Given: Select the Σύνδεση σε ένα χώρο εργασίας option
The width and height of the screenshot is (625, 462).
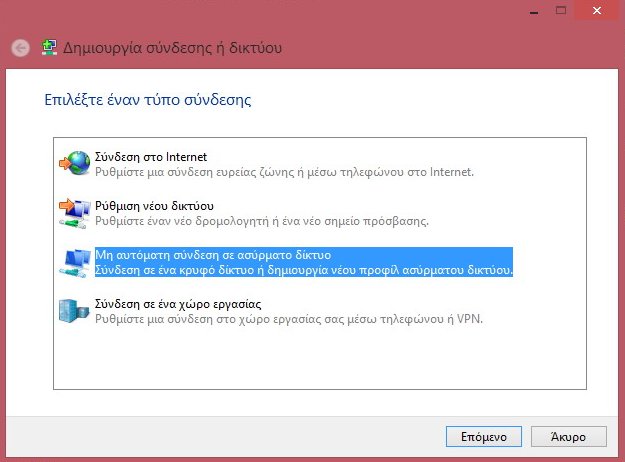Looking at the screenshot, I should click(x=178, y=304).
